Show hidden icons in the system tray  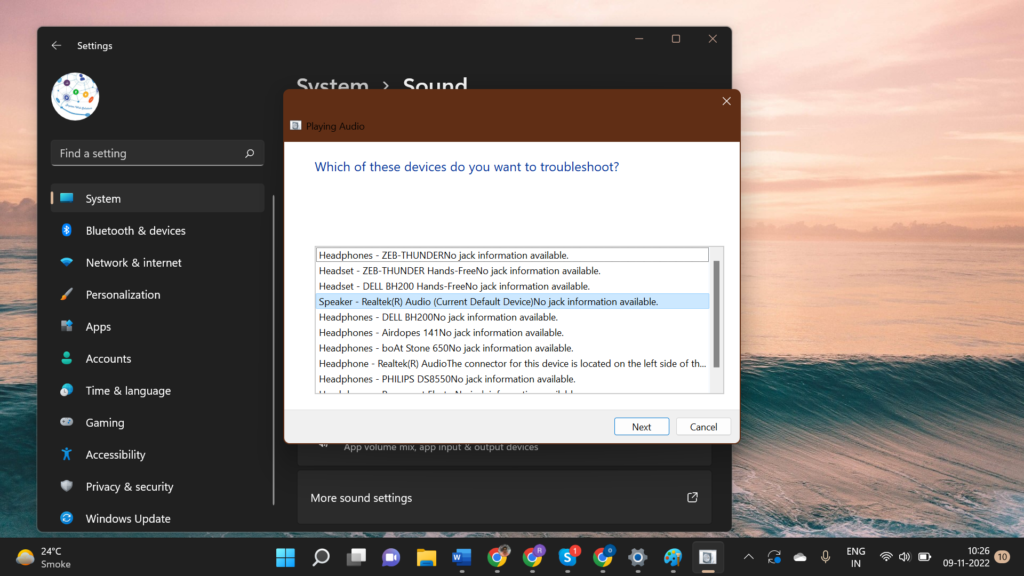pyautogui.click(x=748, y=557)
